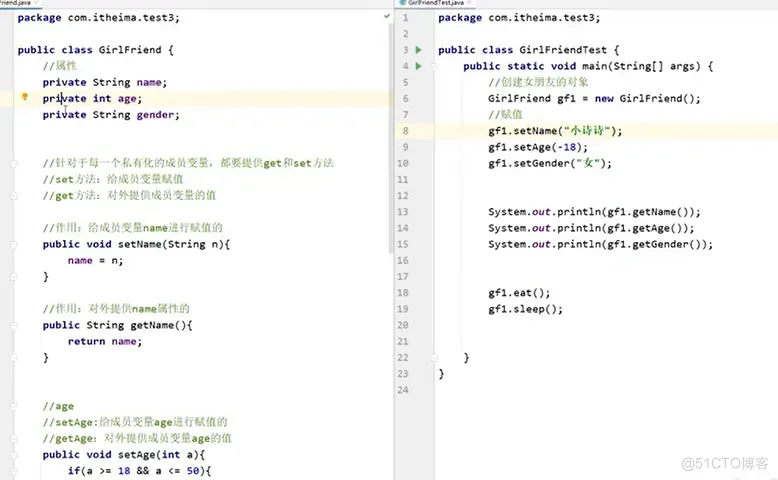Screen dimensions: 778x480
Task: Click comment '//getAge: 对外提供成员变量age的值'
Action: click(137, 438)
